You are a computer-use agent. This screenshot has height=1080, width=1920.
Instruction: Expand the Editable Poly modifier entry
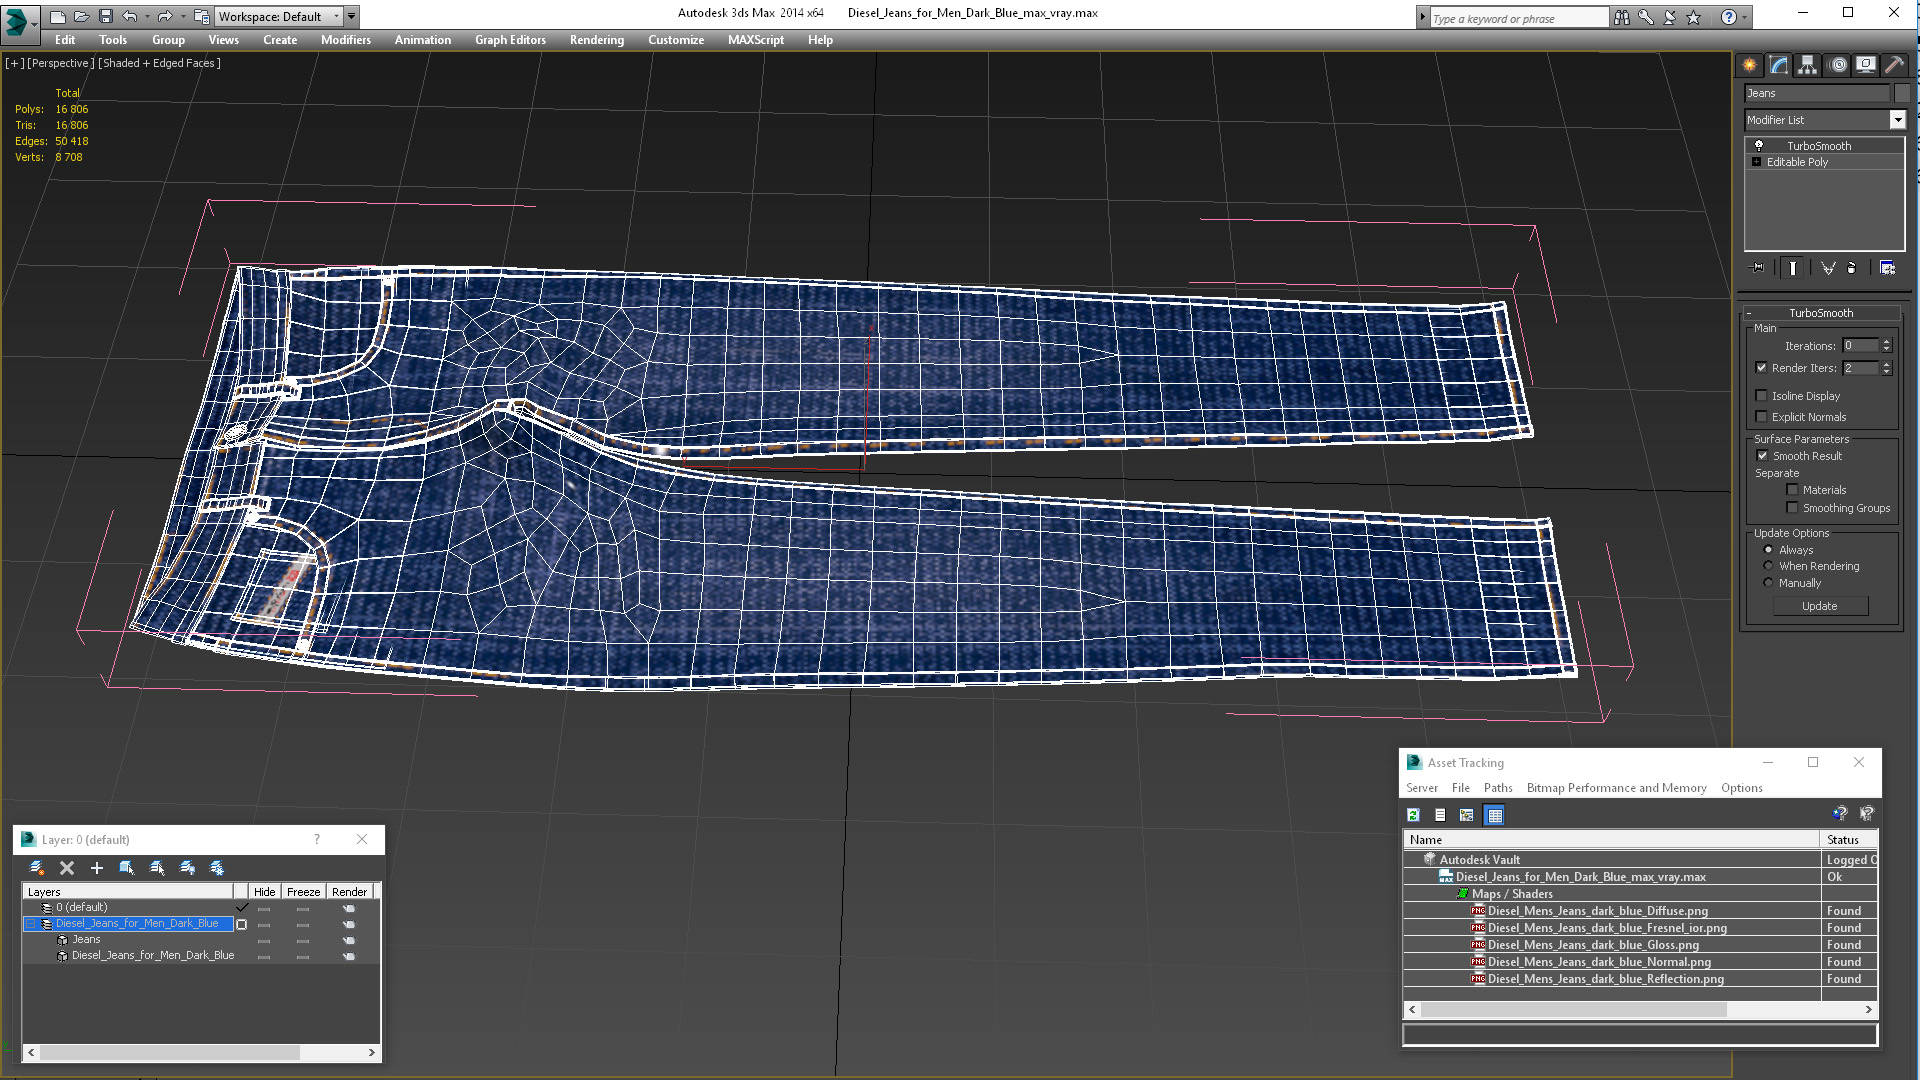(x=1756, y=162)
